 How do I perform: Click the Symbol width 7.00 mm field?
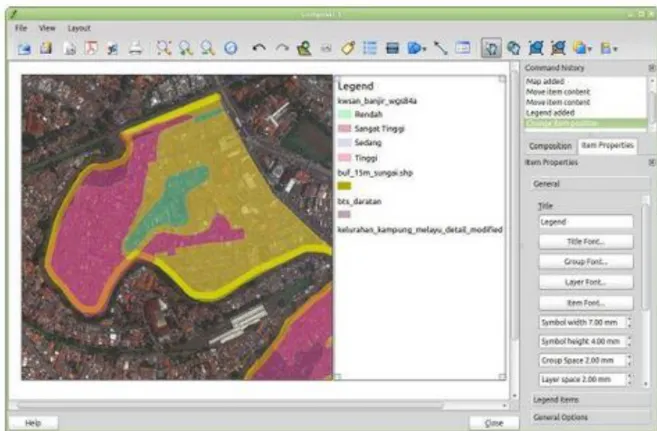(585, 322)
